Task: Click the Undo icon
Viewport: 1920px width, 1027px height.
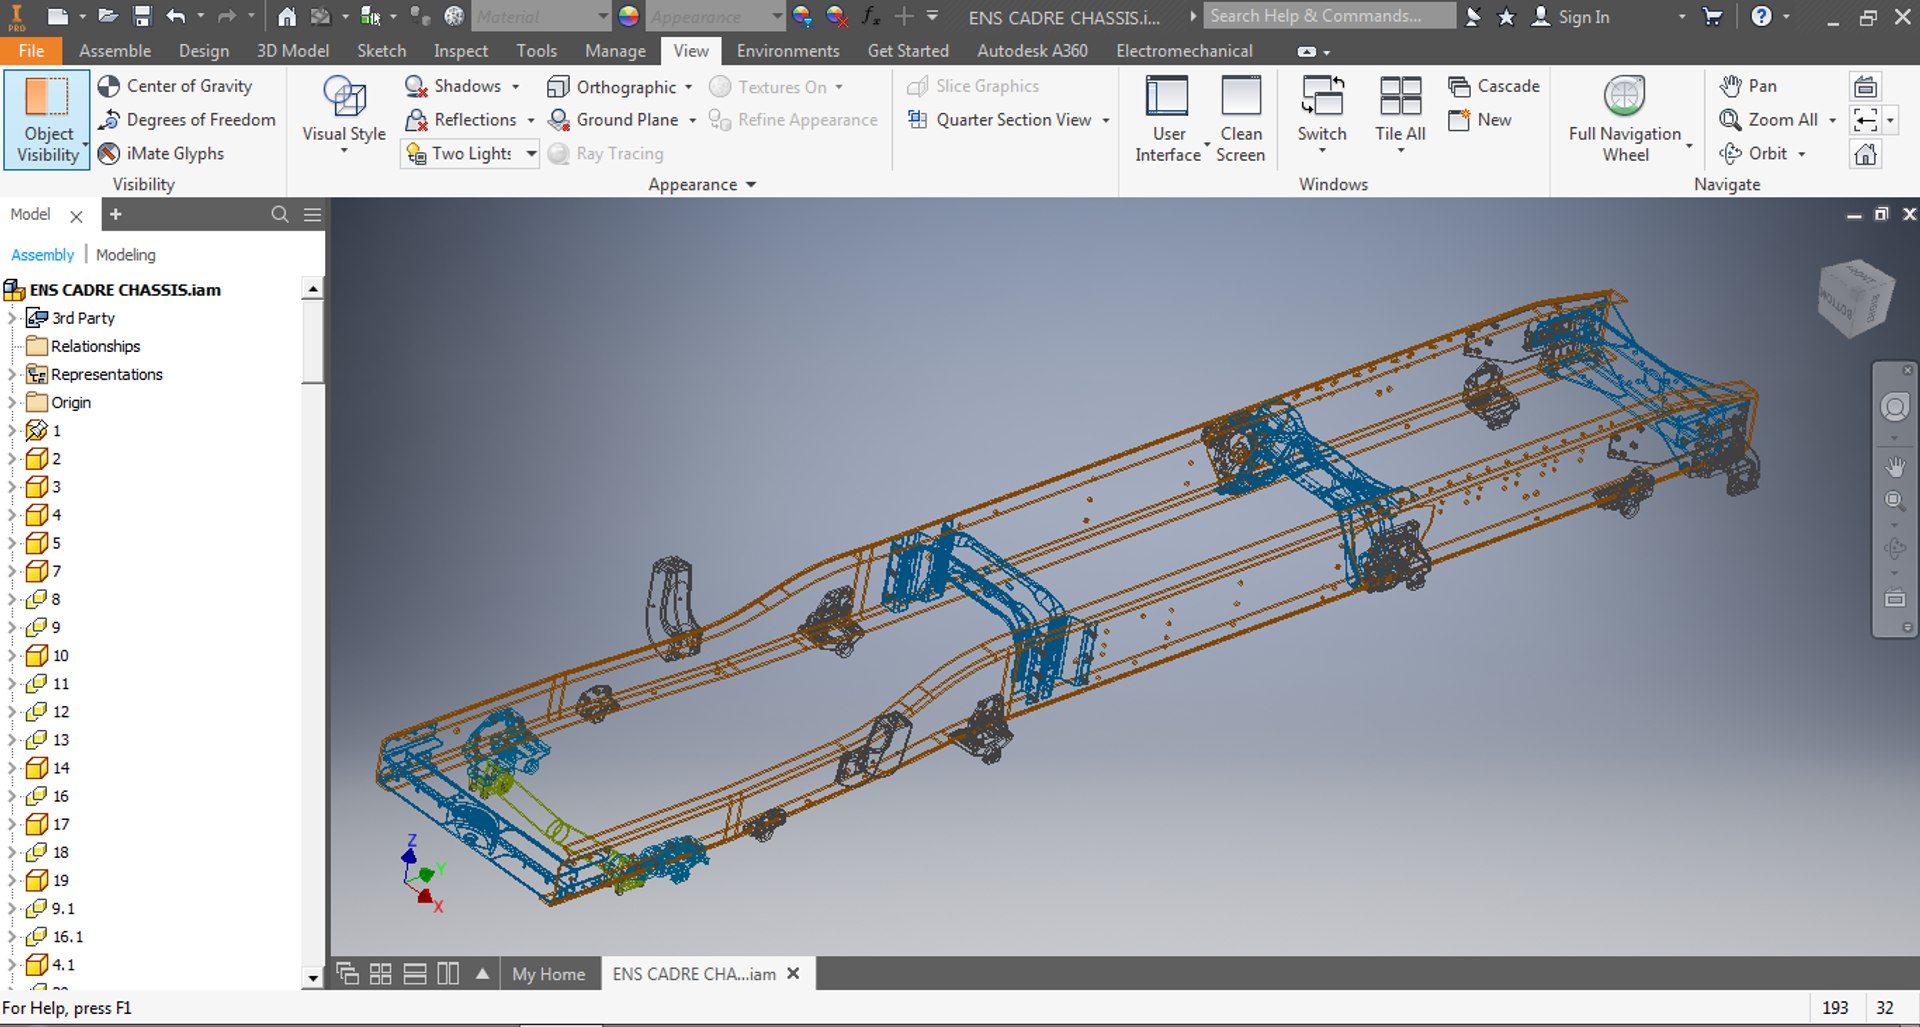Action: pos(176,16)
